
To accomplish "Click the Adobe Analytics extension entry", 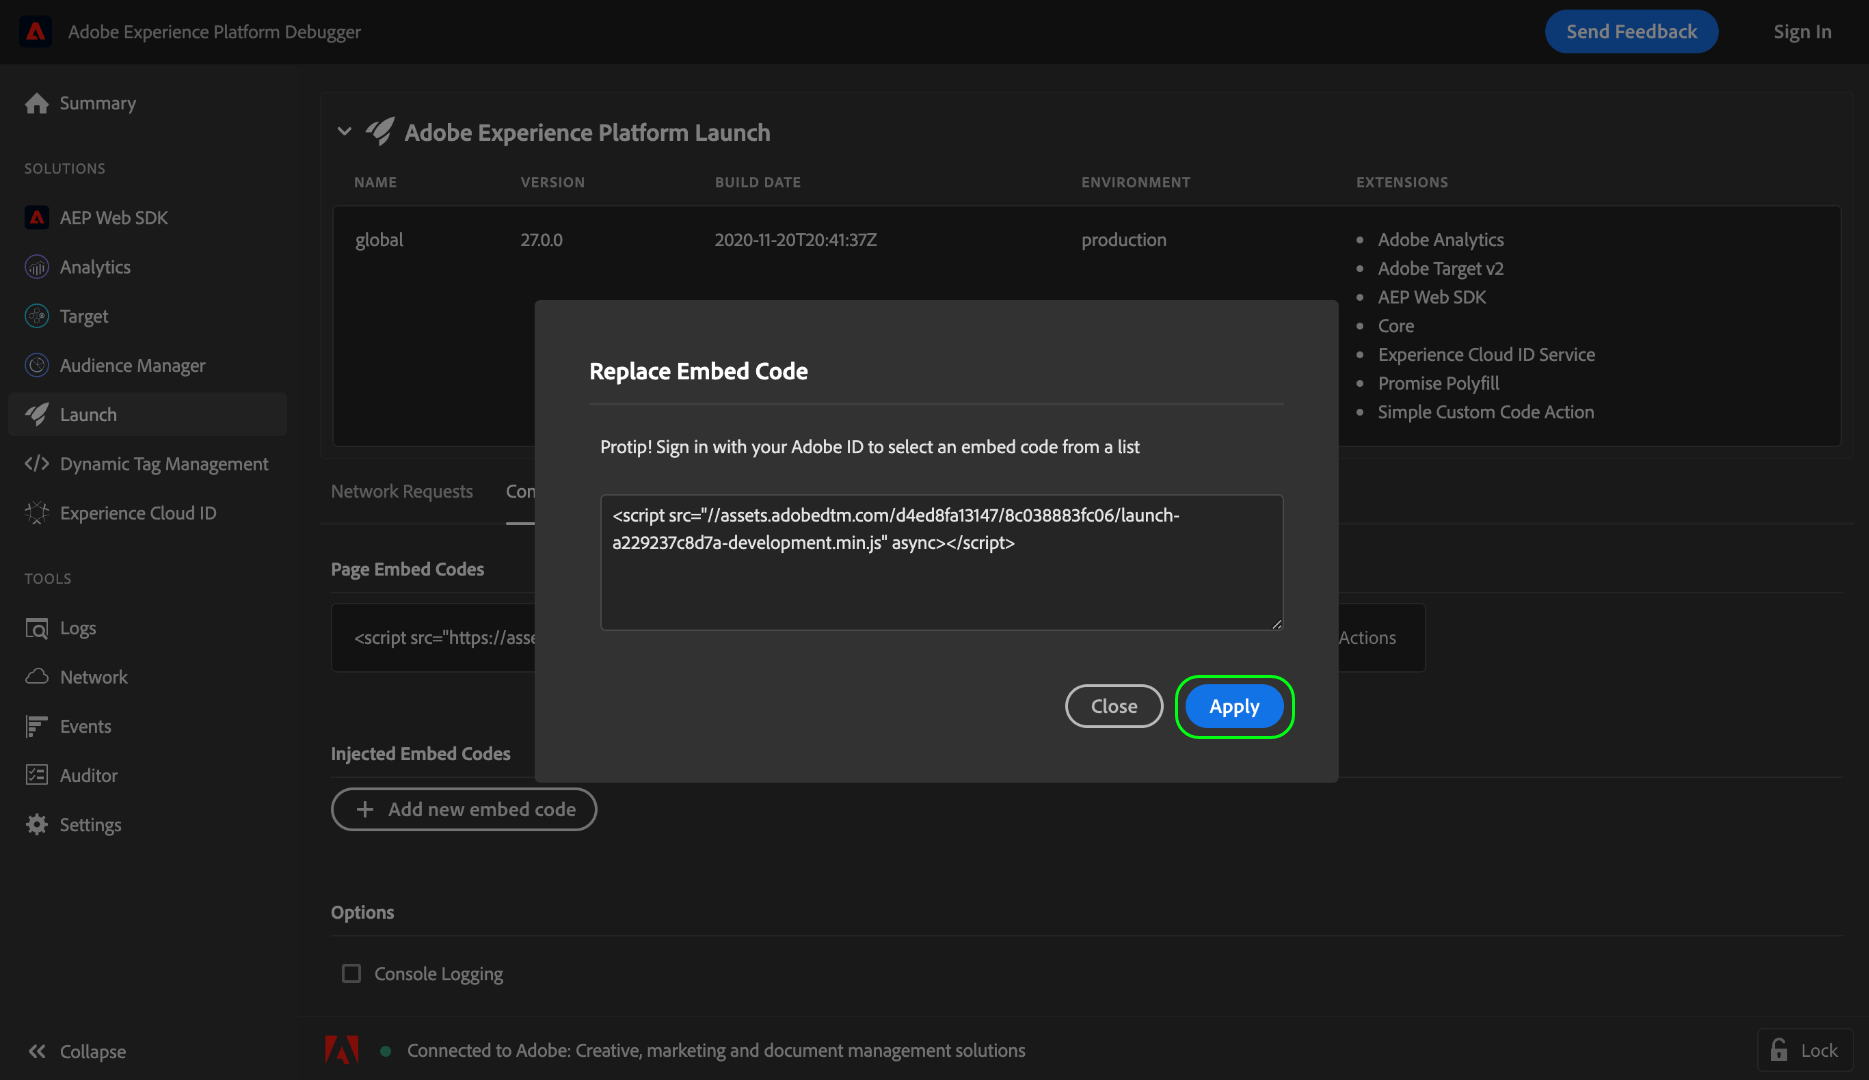I will click(x=1440, y=240).
